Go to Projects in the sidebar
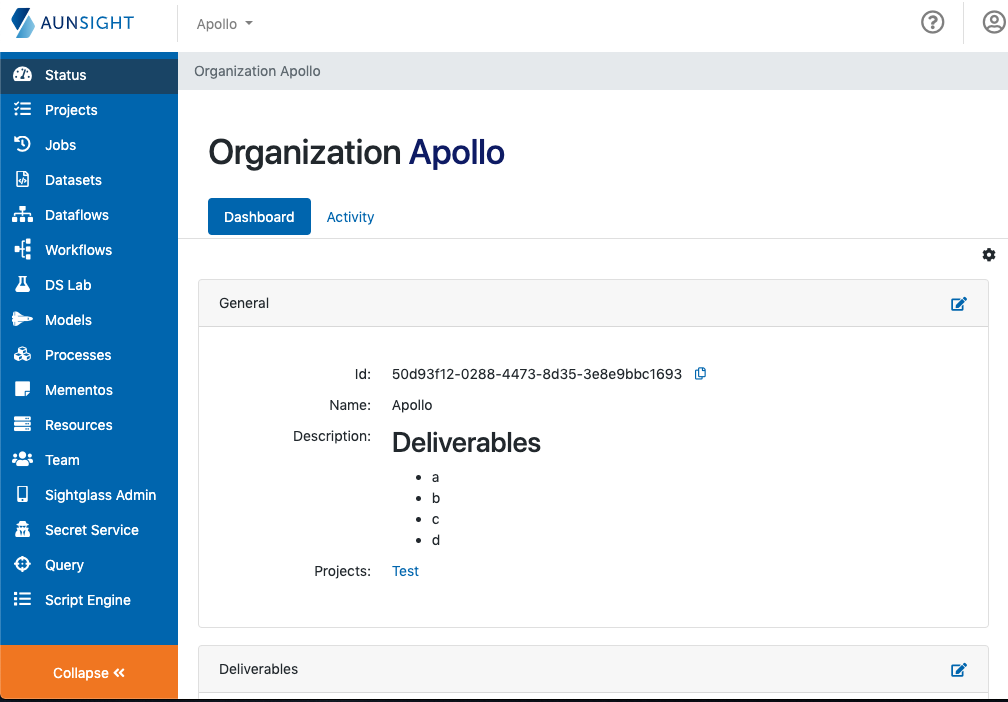 [71, 110]
